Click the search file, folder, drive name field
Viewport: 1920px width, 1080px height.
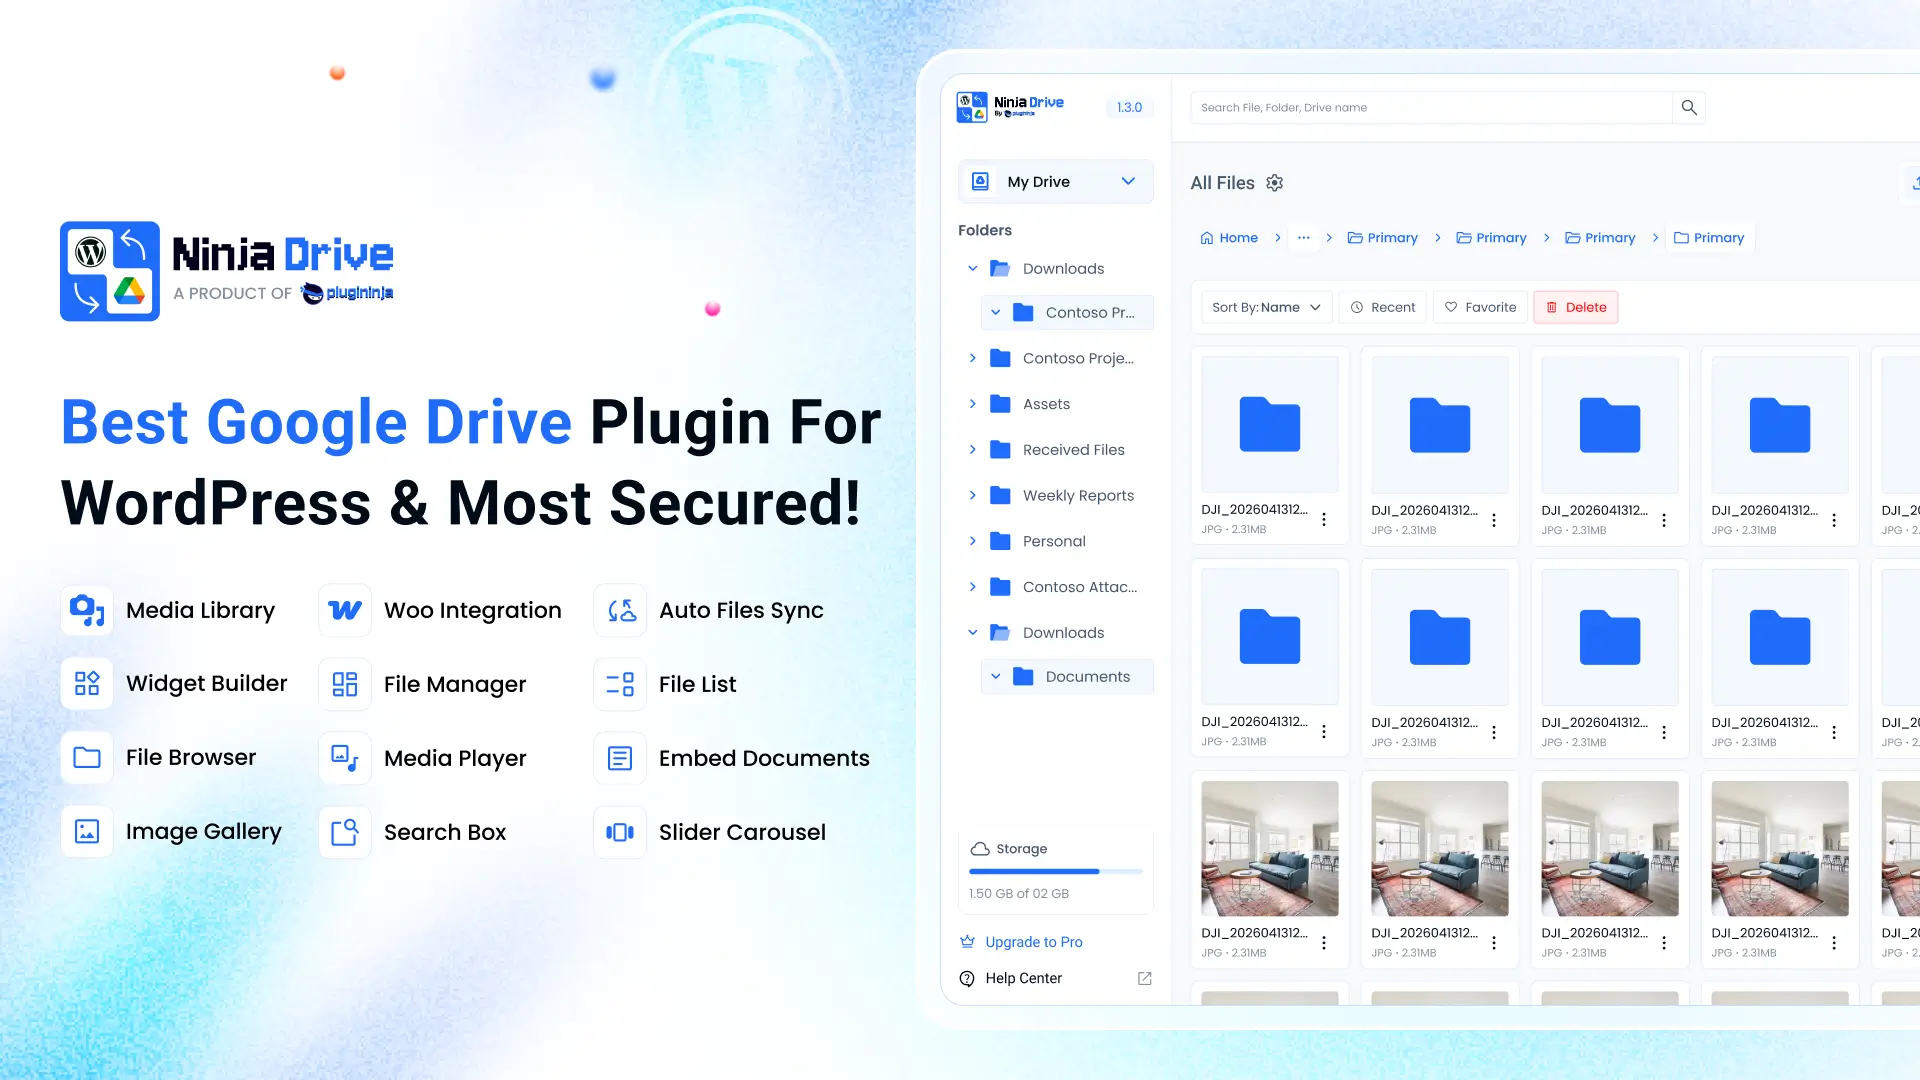[x=1431, y=107]
